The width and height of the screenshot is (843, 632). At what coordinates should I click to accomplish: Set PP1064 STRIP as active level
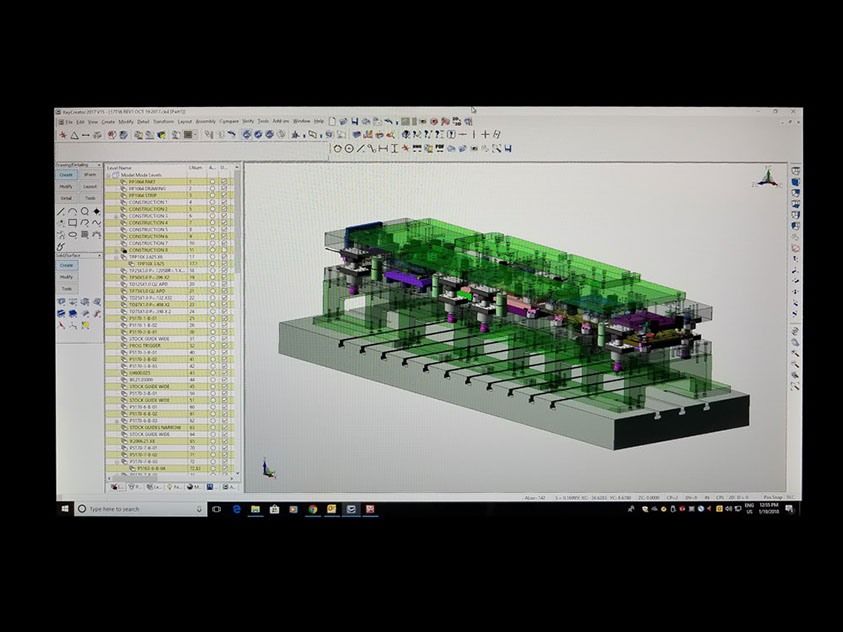(213, 195)
